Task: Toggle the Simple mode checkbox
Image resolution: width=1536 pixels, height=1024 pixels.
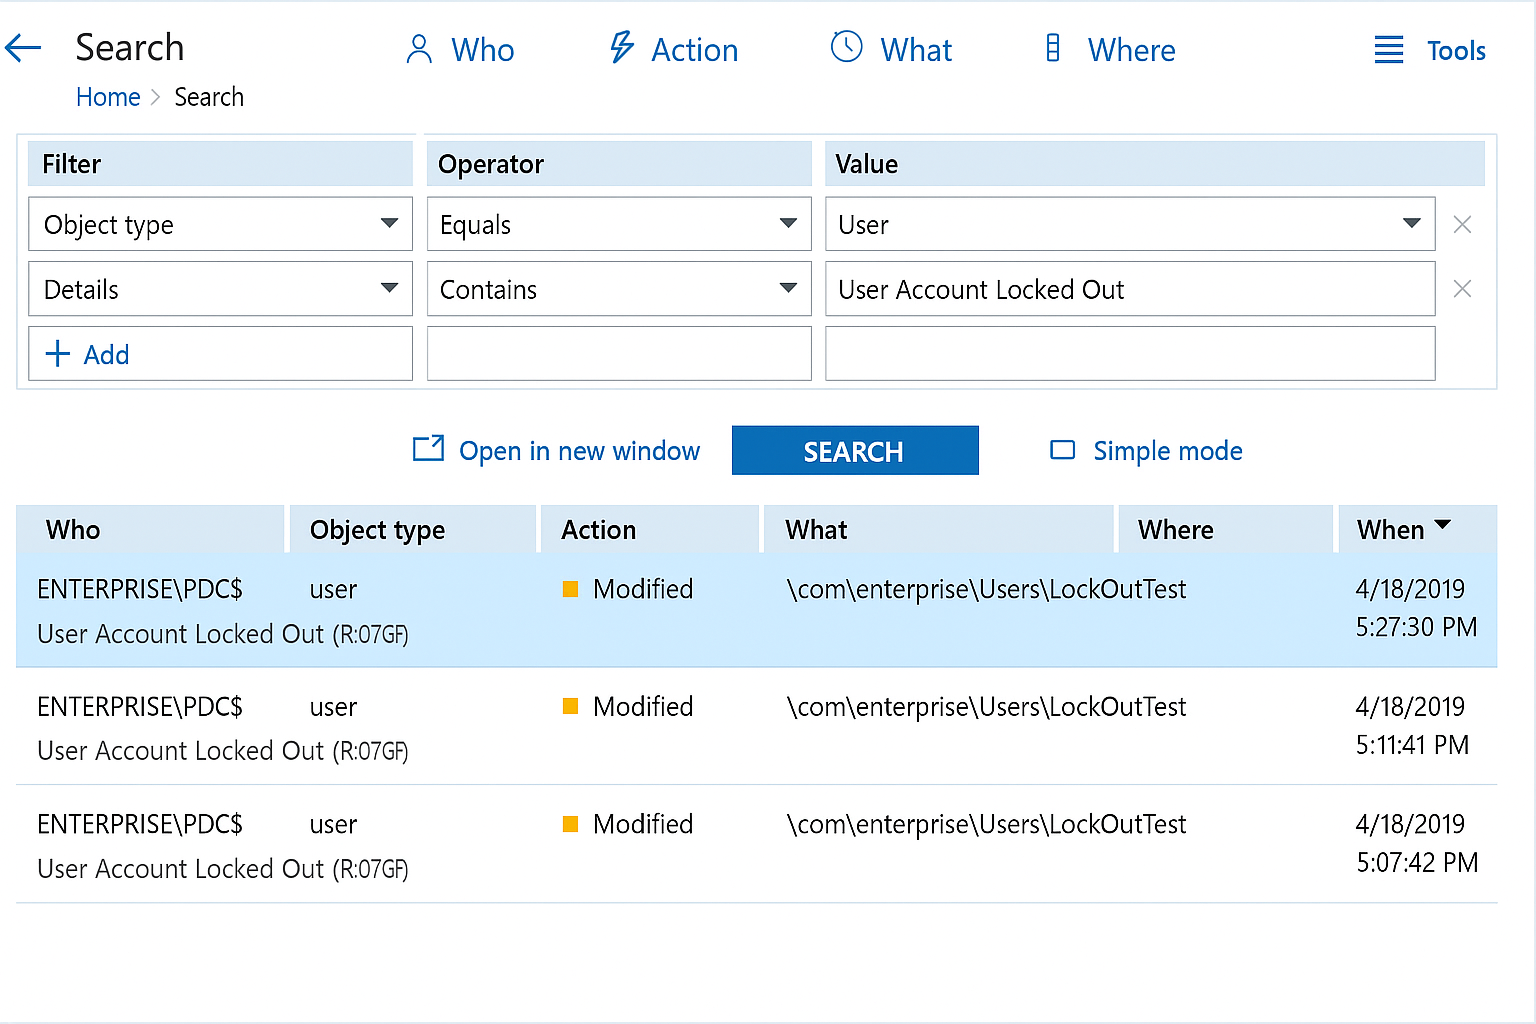Action: point(1062,450)
